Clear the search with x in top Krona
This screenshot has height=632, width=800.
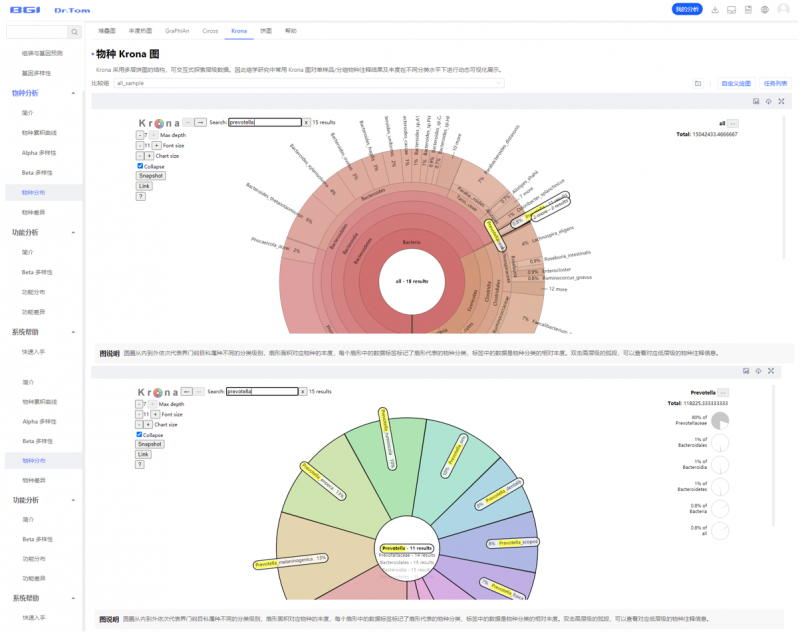[305, 122]
